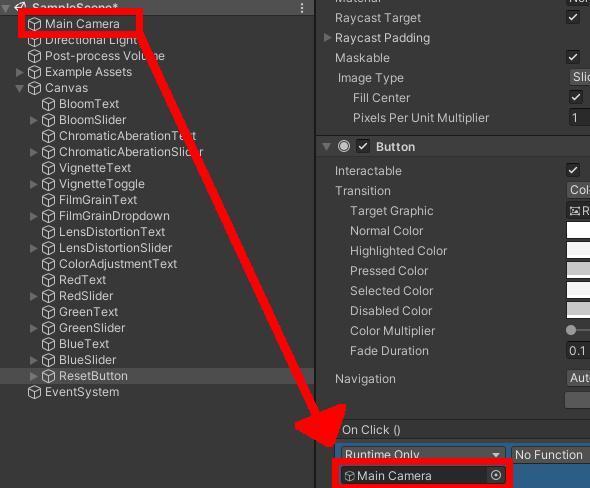Click the LensDistortionSlider cube icon

coord(48,248)
